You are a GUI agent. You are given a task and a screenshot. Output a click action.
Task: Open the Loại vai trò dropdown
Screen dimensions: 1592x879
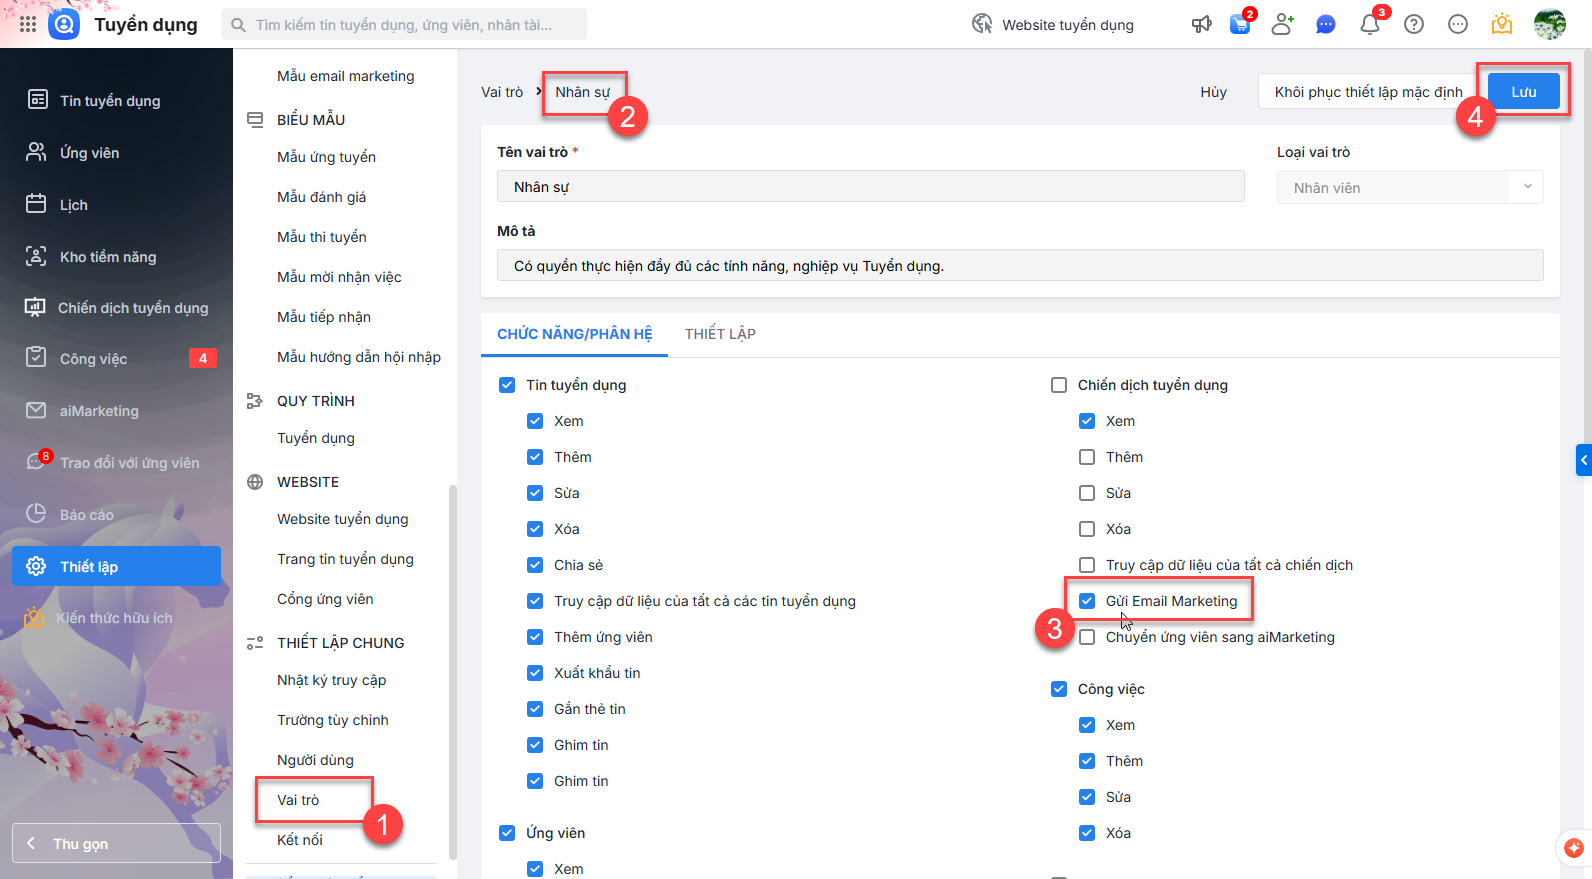click(1409, 188)
